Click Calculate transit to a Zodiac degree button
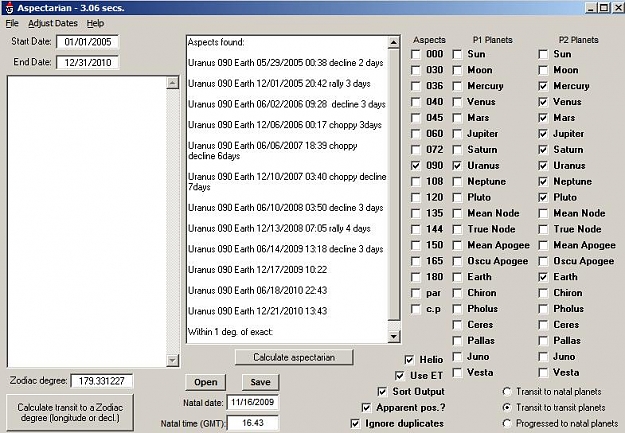Viewport: 625px width, 433px height. [70, 413]
